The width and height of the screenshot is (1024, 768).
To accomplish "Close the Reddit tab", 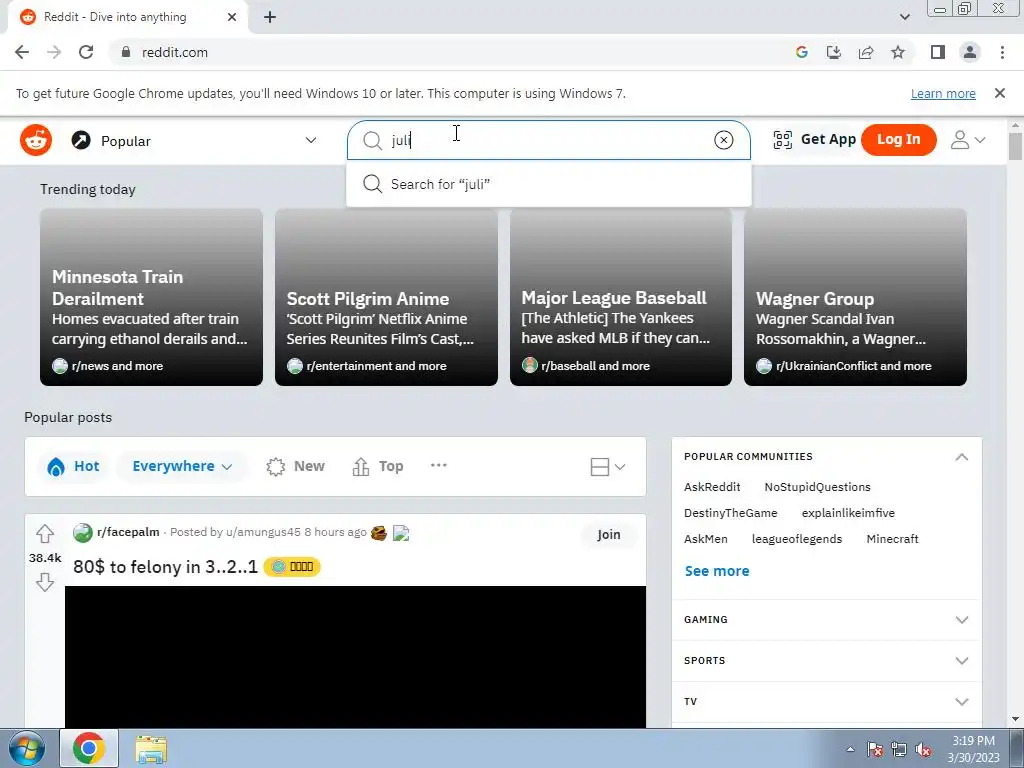I will coord(232,17).
